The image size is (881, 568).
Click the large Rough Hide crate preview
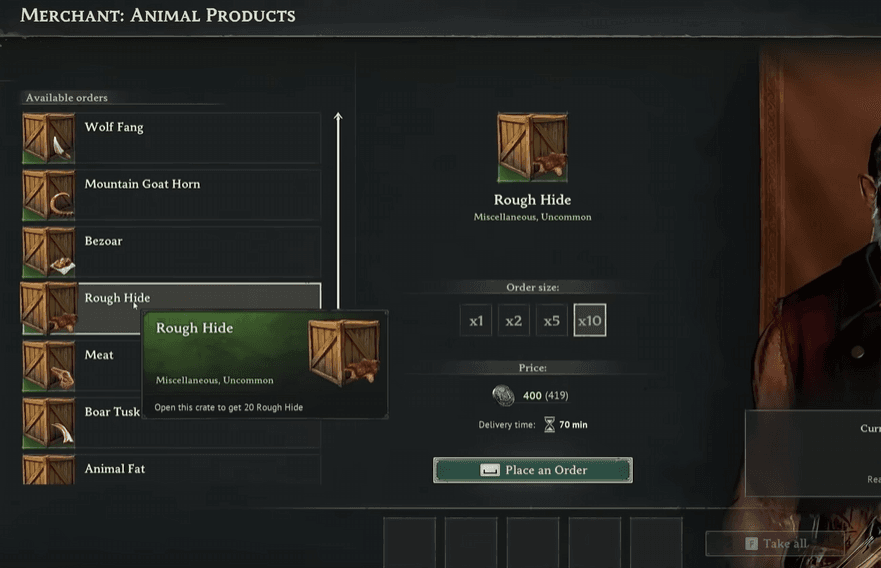[532, 147]
